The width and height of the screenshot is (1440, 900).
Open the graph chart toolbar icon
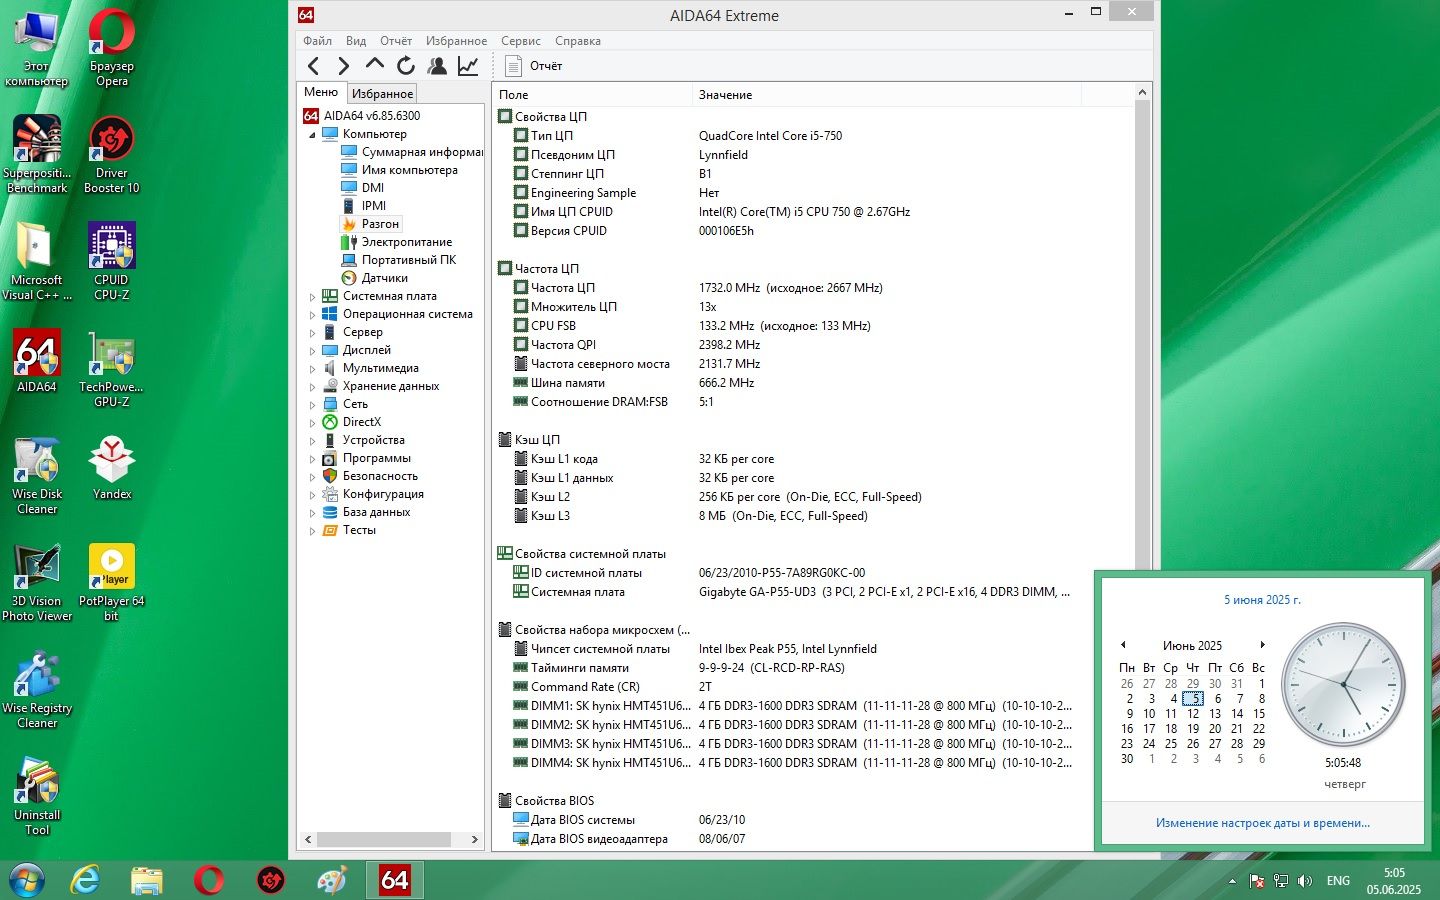click(468, 66)
